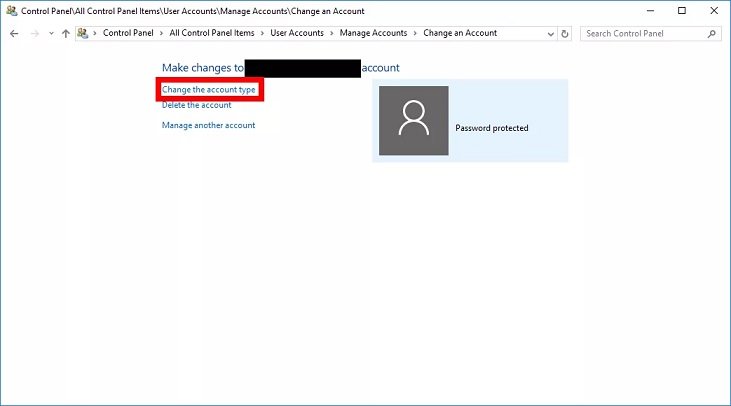Jump to Manage Accounts breadcrumb
Image resolution: width=731 pixels, height=406 pixels.
pos(373,33)
